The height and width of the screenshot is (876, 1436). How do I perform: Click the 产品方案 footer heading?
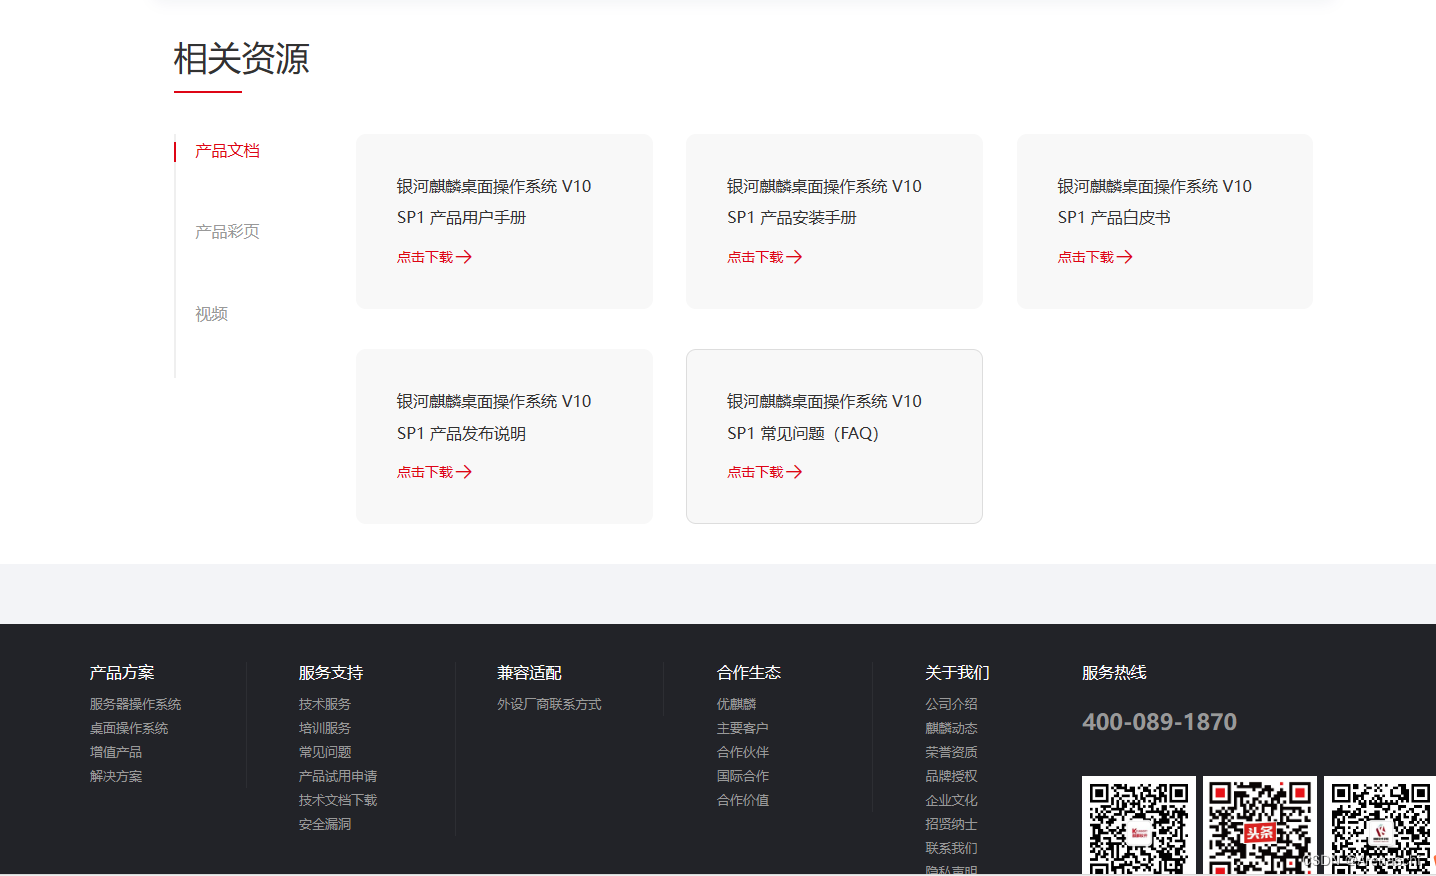pyautogui.click(x=122, y=673)
